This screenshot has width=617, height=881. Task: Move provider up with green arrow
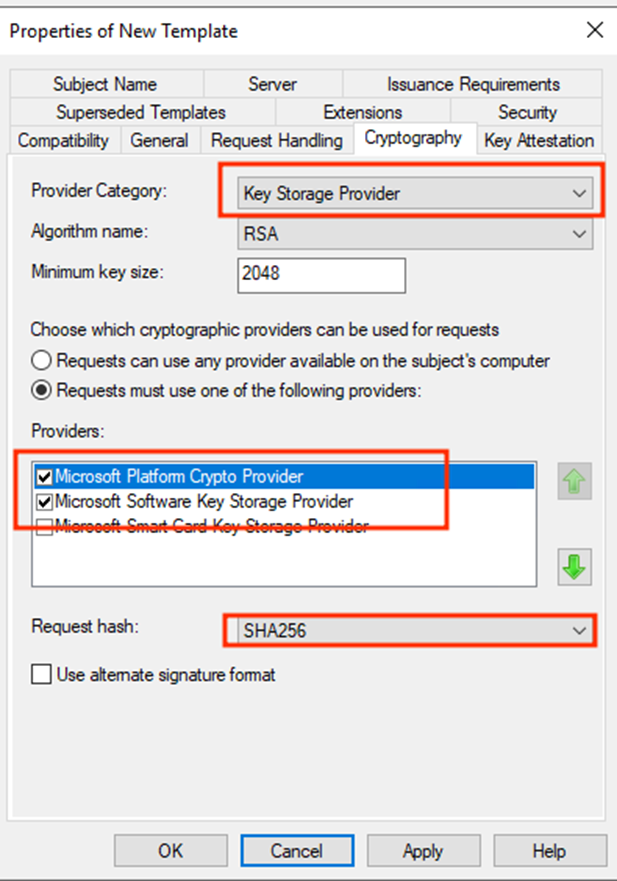pos(574,481)
